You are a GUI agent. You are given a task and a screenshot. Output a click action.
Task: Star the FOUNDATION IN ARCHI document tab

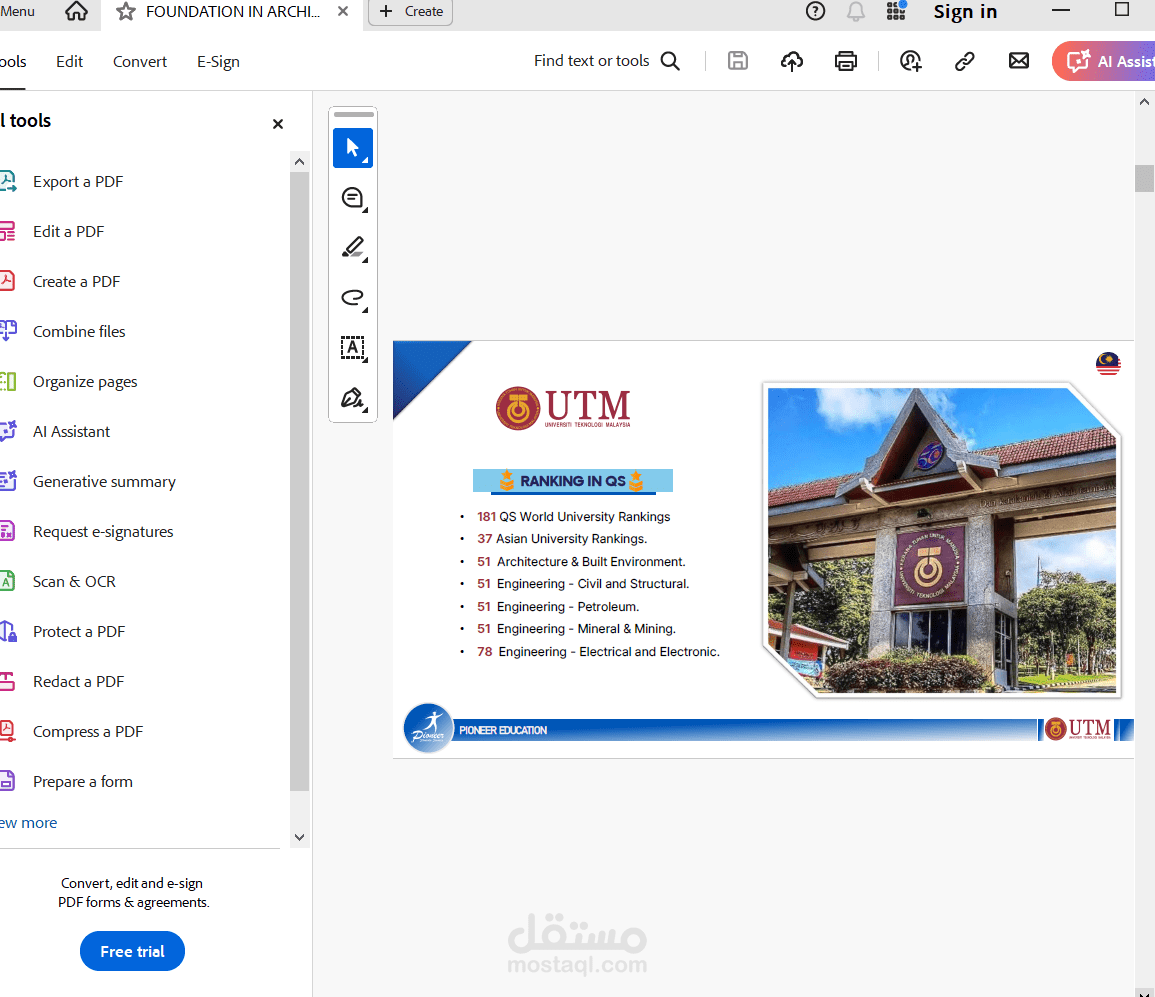point(126,12)
